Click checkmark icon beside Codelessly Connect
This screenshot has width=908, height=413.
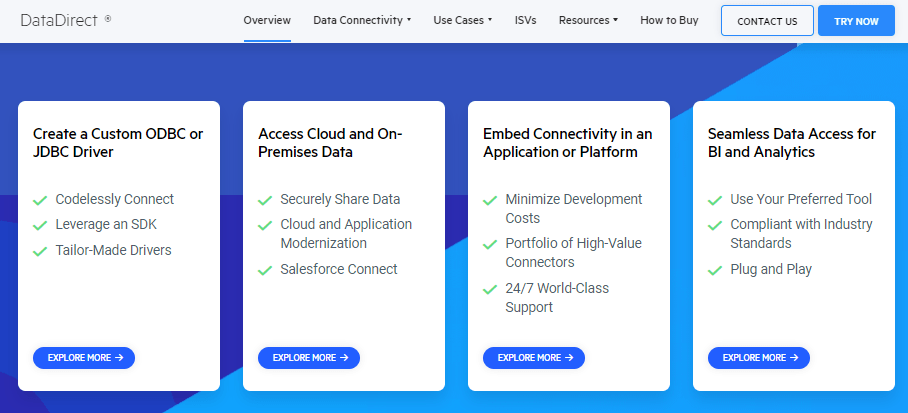coord(40,200)
